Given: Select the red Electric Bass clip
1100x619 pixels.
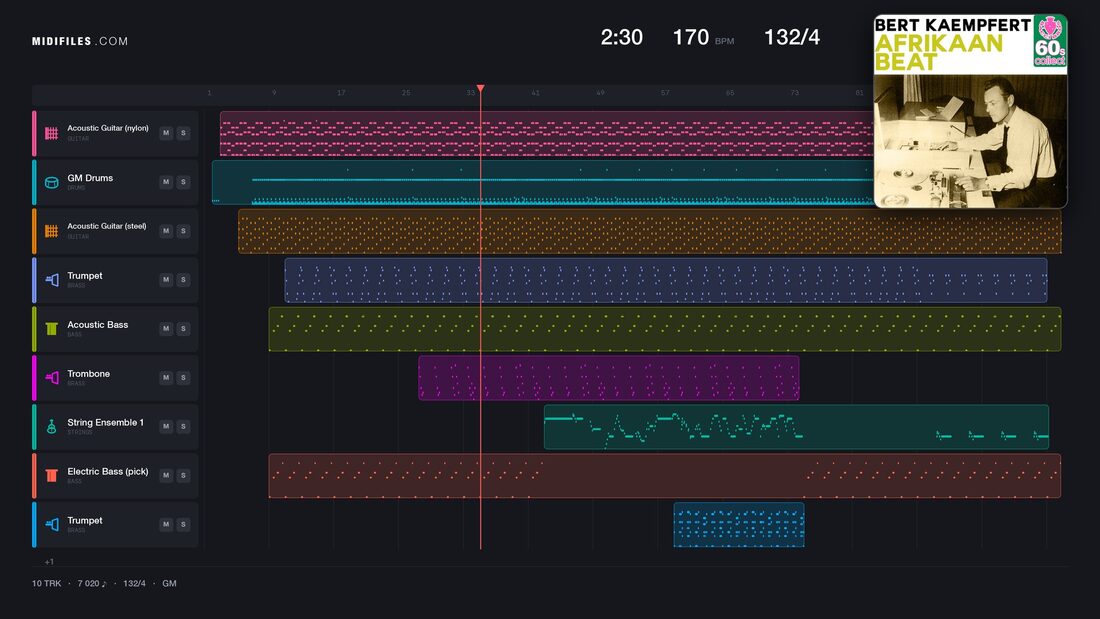Looking at the screenshot, I should (665, 476).
